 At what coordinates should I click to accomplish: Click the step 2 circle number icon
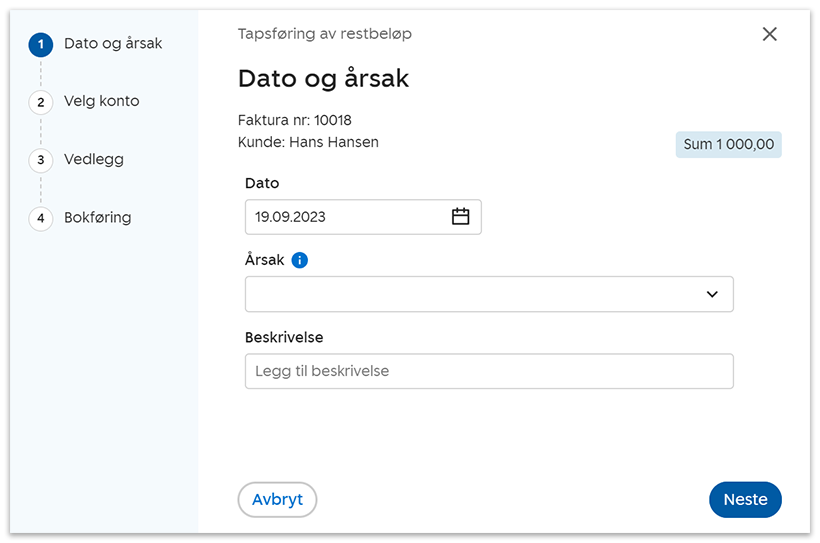coord(41,102)
